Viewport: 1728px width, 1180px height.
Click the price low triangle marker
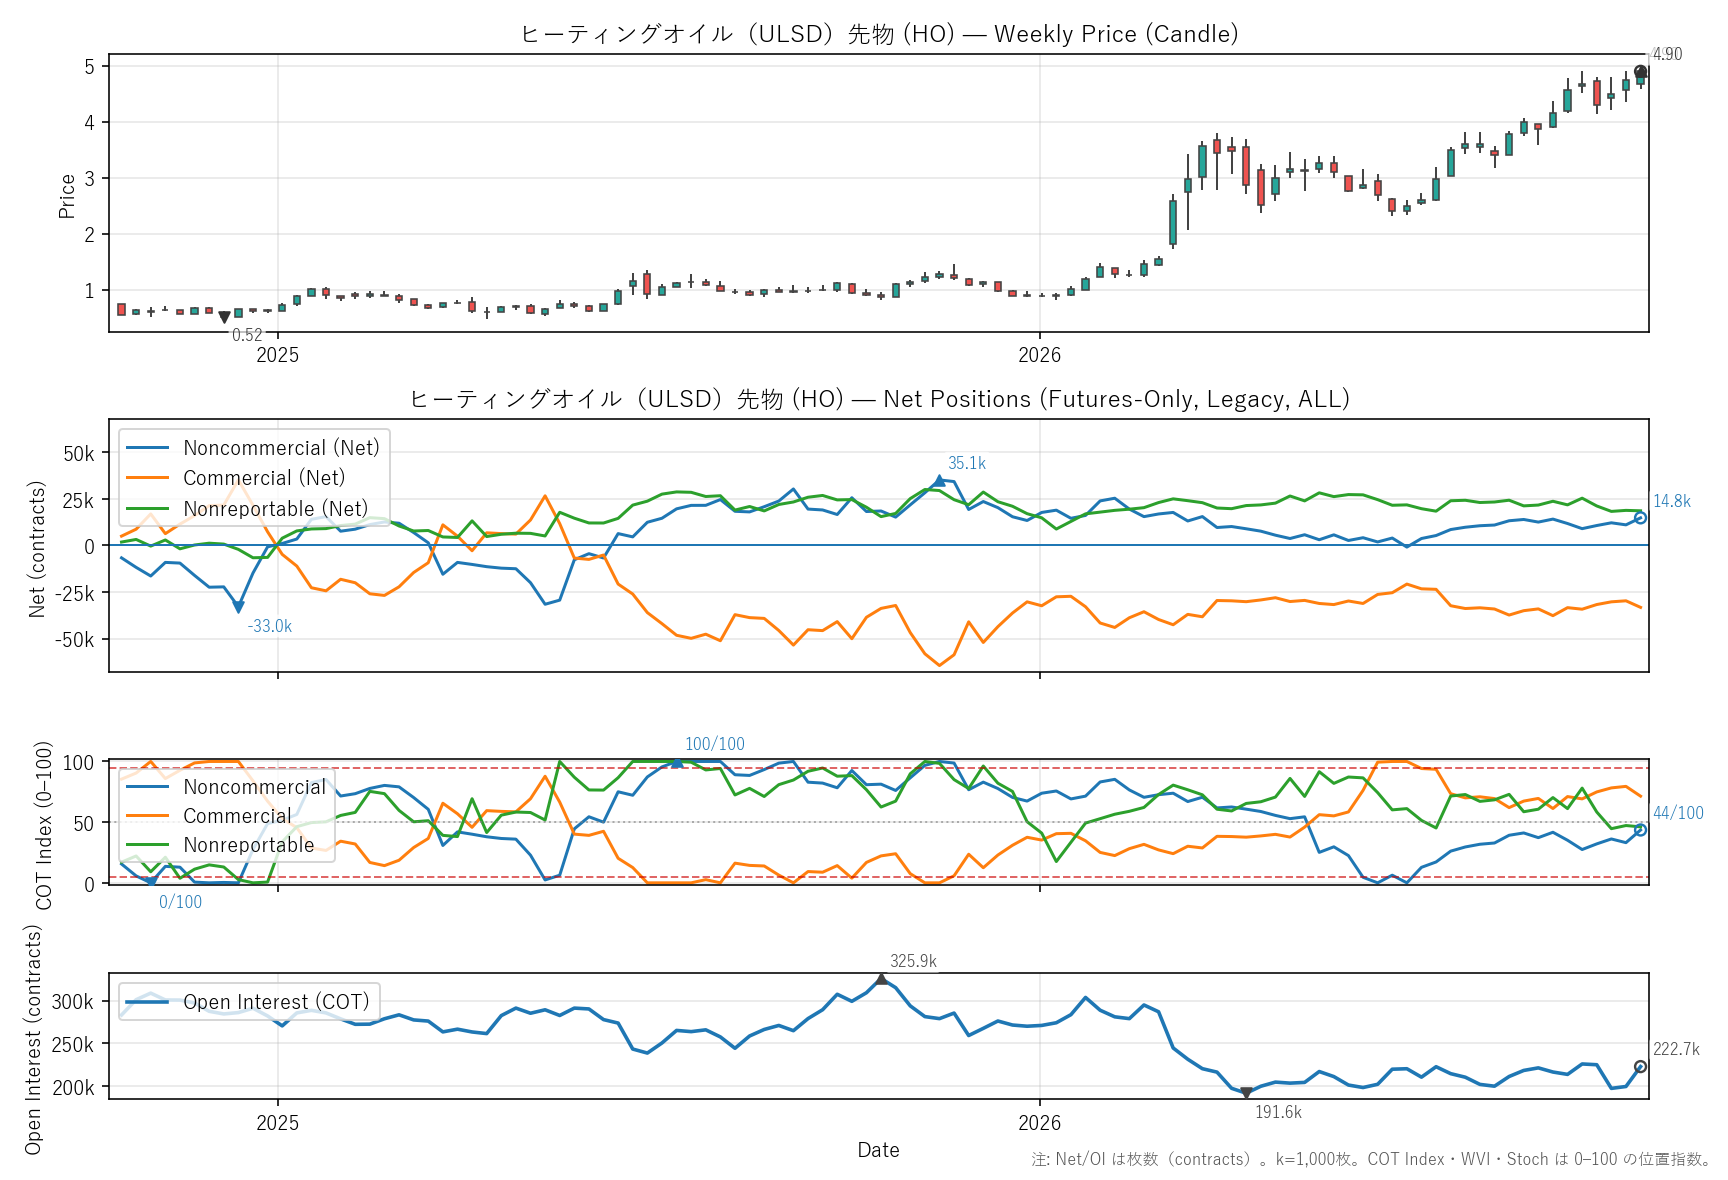point(224,317)
